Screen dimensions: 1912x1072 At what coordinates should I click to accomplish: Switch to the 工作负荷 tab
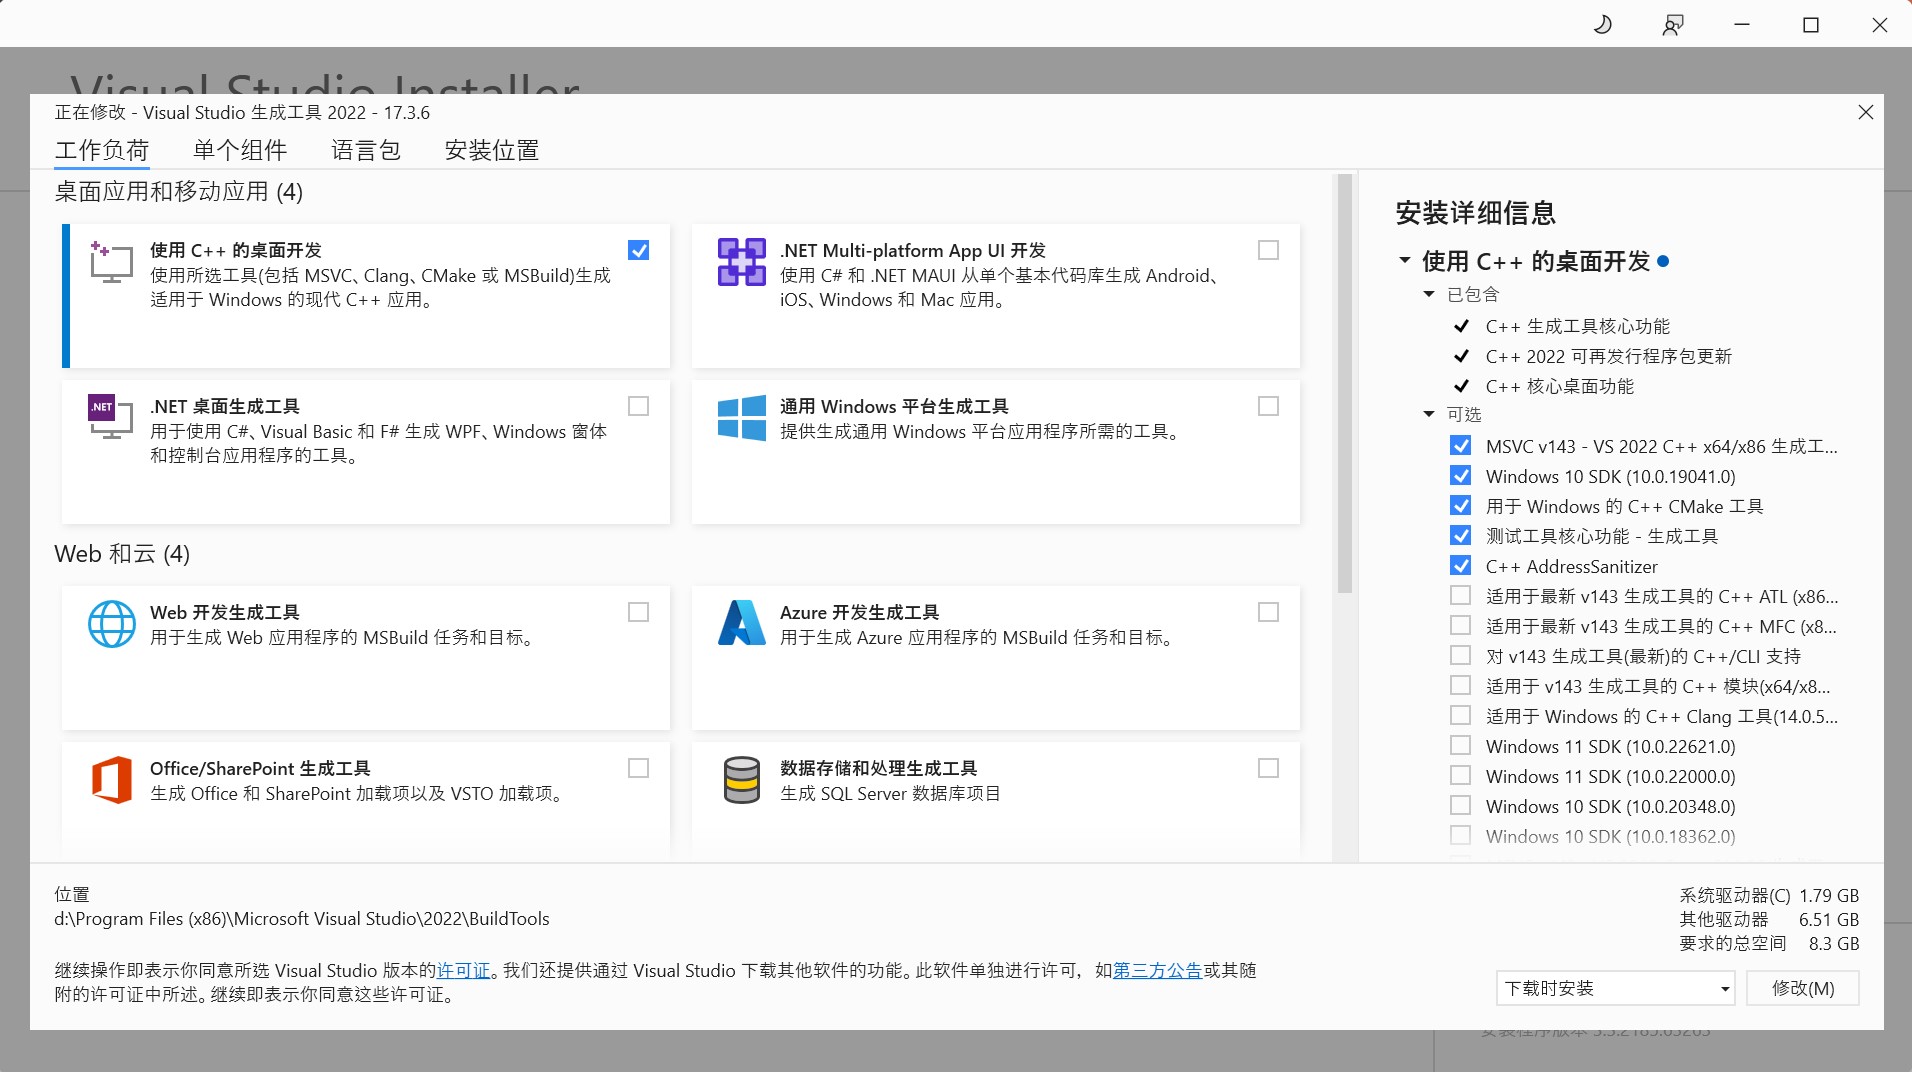coord(102,150)
